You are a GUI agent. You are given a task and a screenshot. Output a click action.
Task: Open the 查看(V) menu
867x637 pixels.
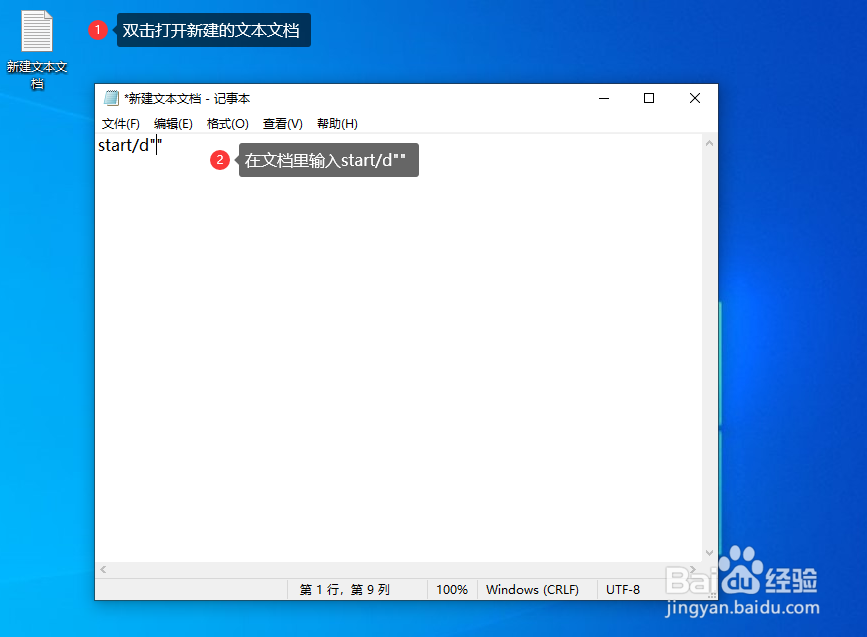[x=283, y=124]
